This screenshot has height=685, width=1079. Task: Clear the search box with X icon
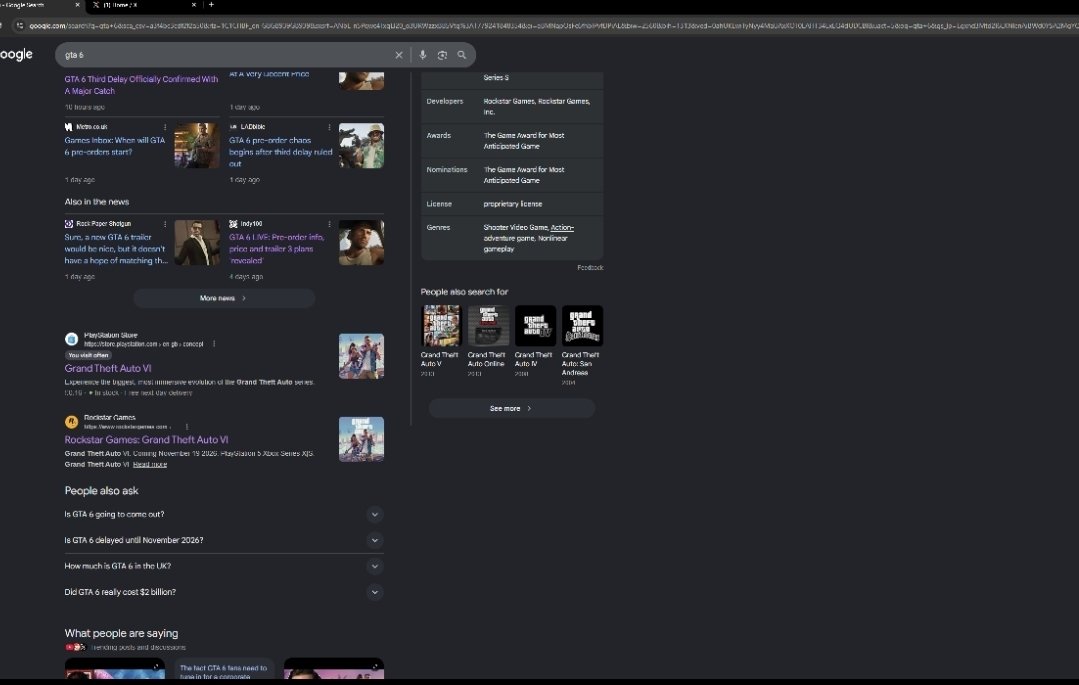pos(398,55)
